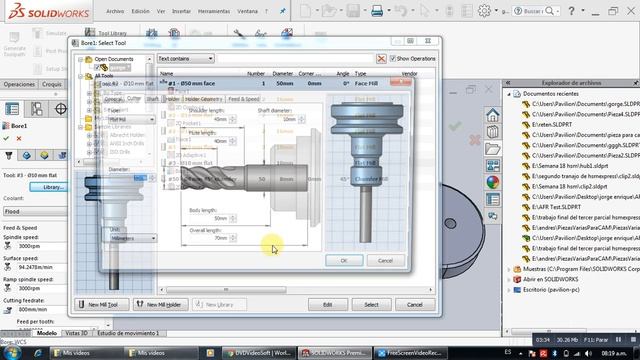Open the SolidWorks Resources home icon
The image size is (640, 360).
coord(493,116)
